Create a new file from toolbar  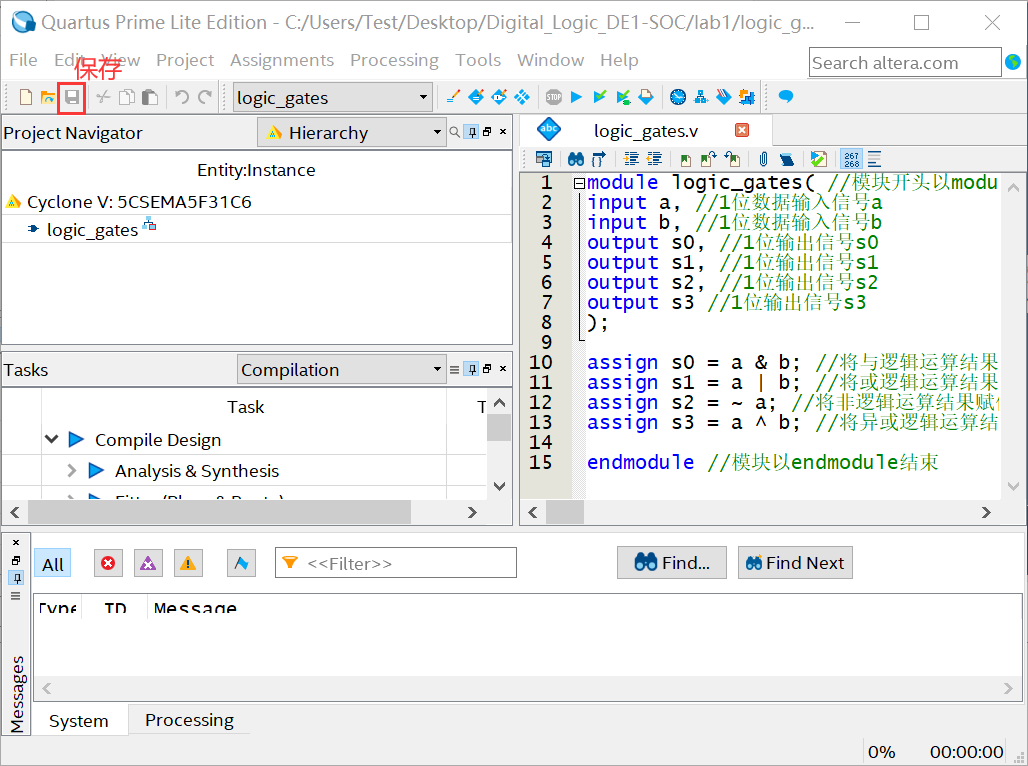click(x=26, y=98)
